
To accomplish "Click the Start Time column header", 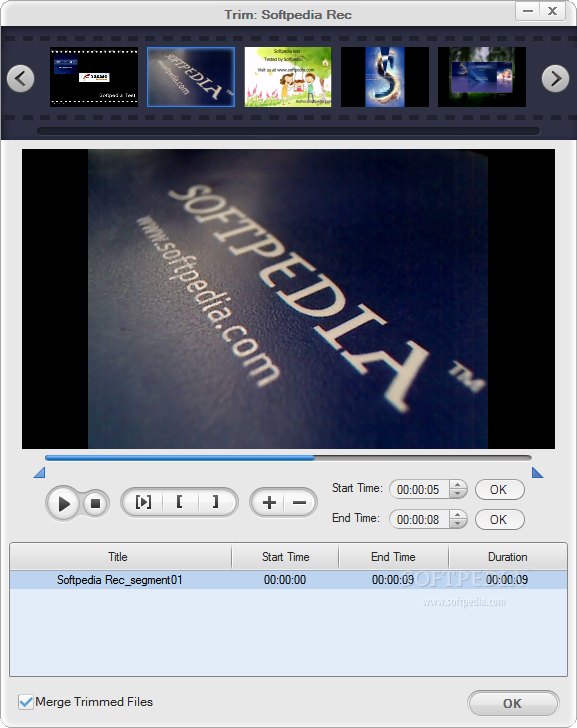I will pos(285,557).
